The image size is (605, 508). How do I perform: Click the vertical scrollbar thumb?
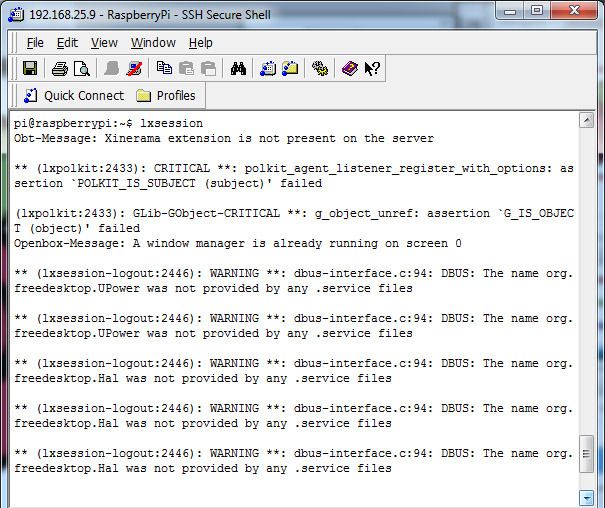(x=586, y=454)
